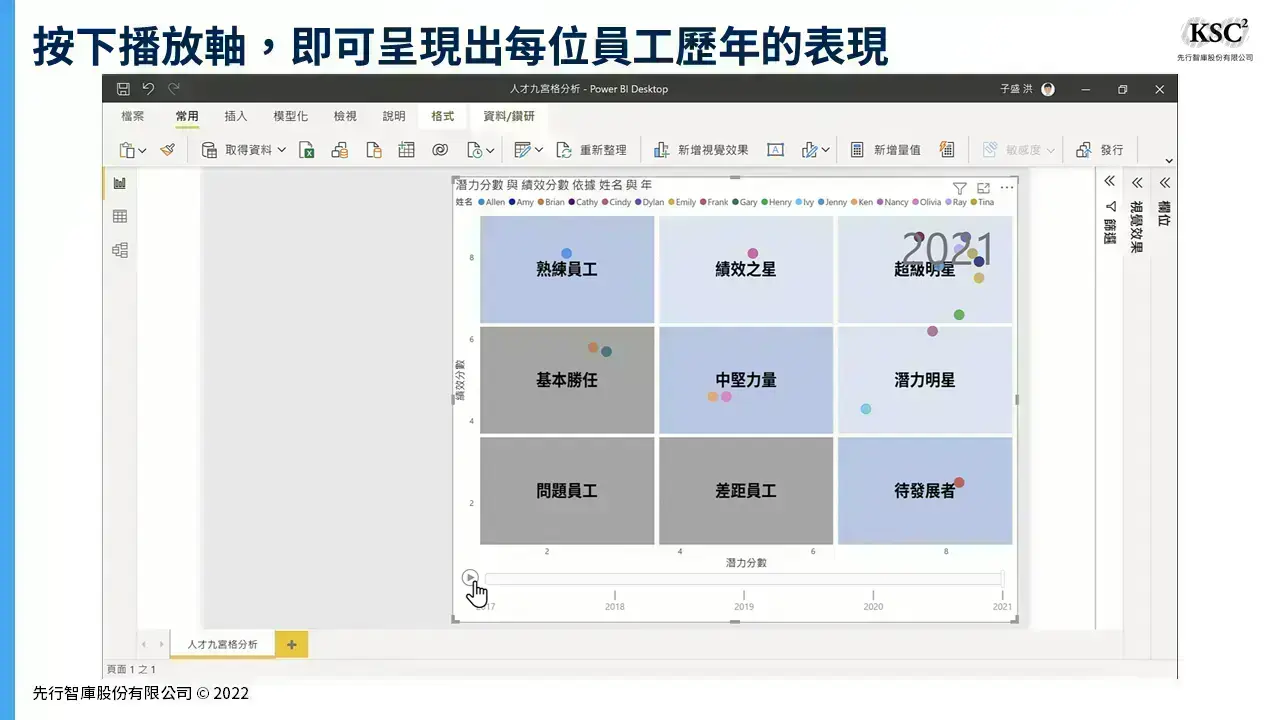This screenshot has height=720, width=1280.
Task: Click the Redo arrow icon
Action: (174, 89)
